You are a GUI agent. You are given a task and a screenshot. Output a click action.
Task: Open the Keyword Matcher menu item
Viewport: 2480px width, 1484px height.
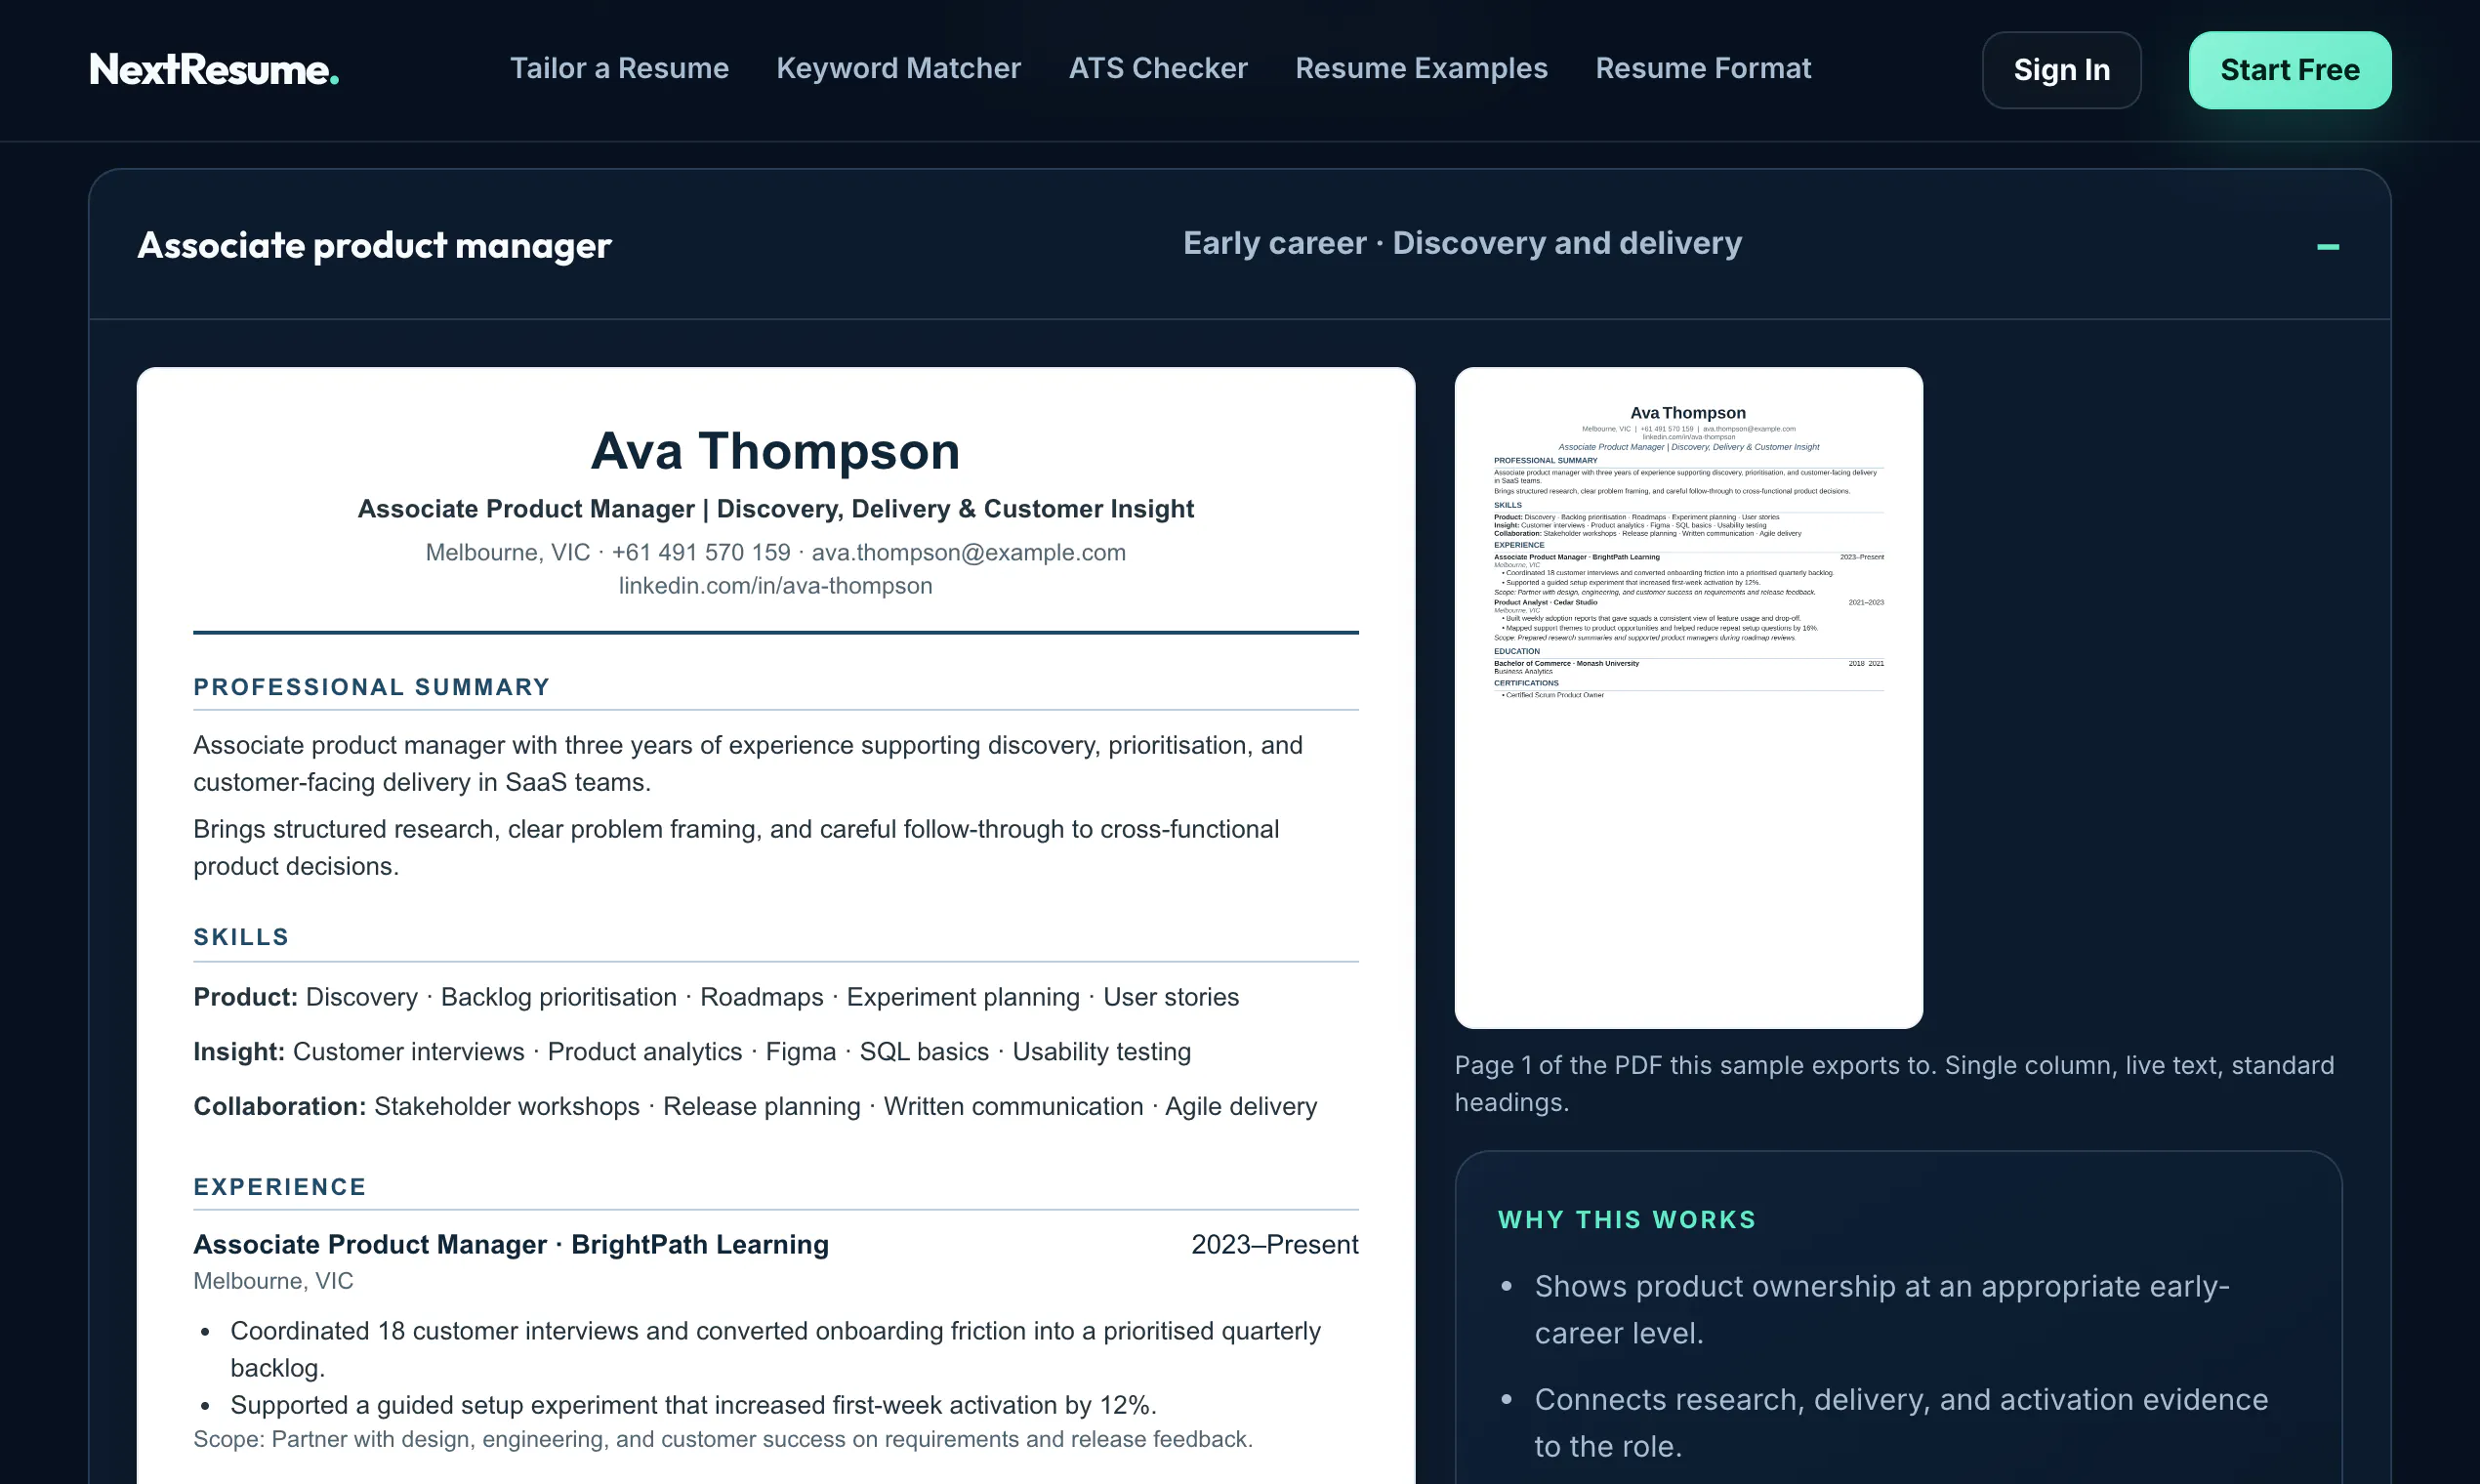tap(898, 68)
